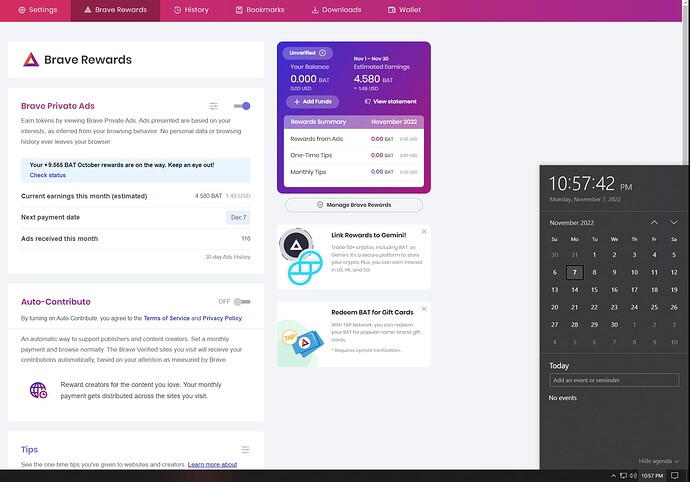Click Add an event or reminder field
690x482 pixels.
tap(614, 380)
